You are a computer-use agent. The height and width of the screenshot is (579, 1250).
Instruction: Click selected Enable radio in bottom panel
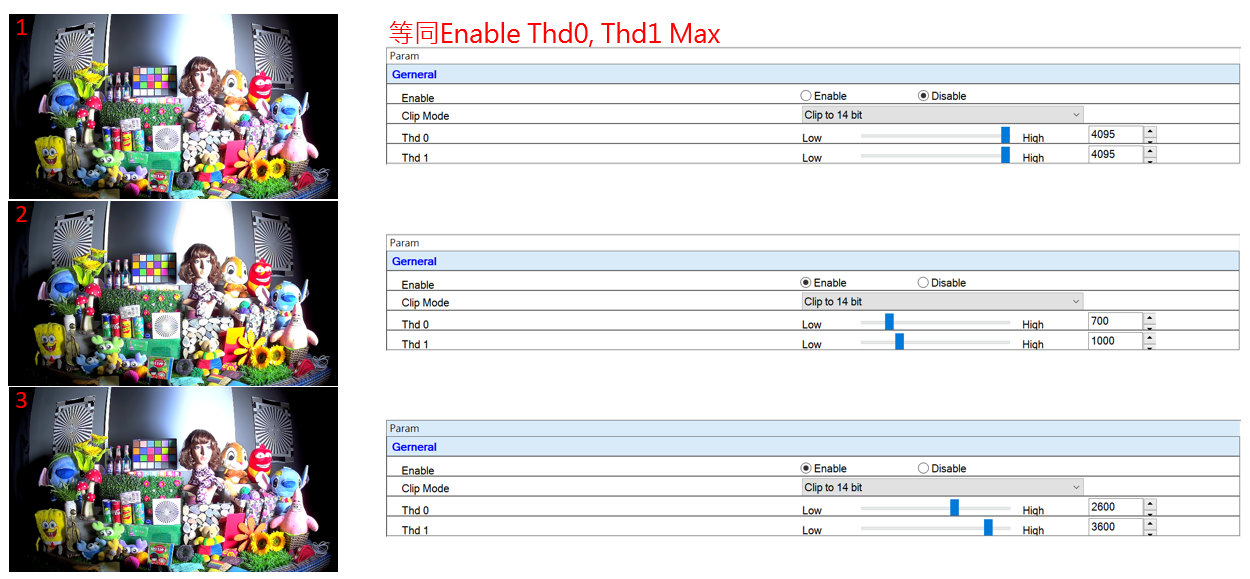pyautogui.click(x=806, y=469)
